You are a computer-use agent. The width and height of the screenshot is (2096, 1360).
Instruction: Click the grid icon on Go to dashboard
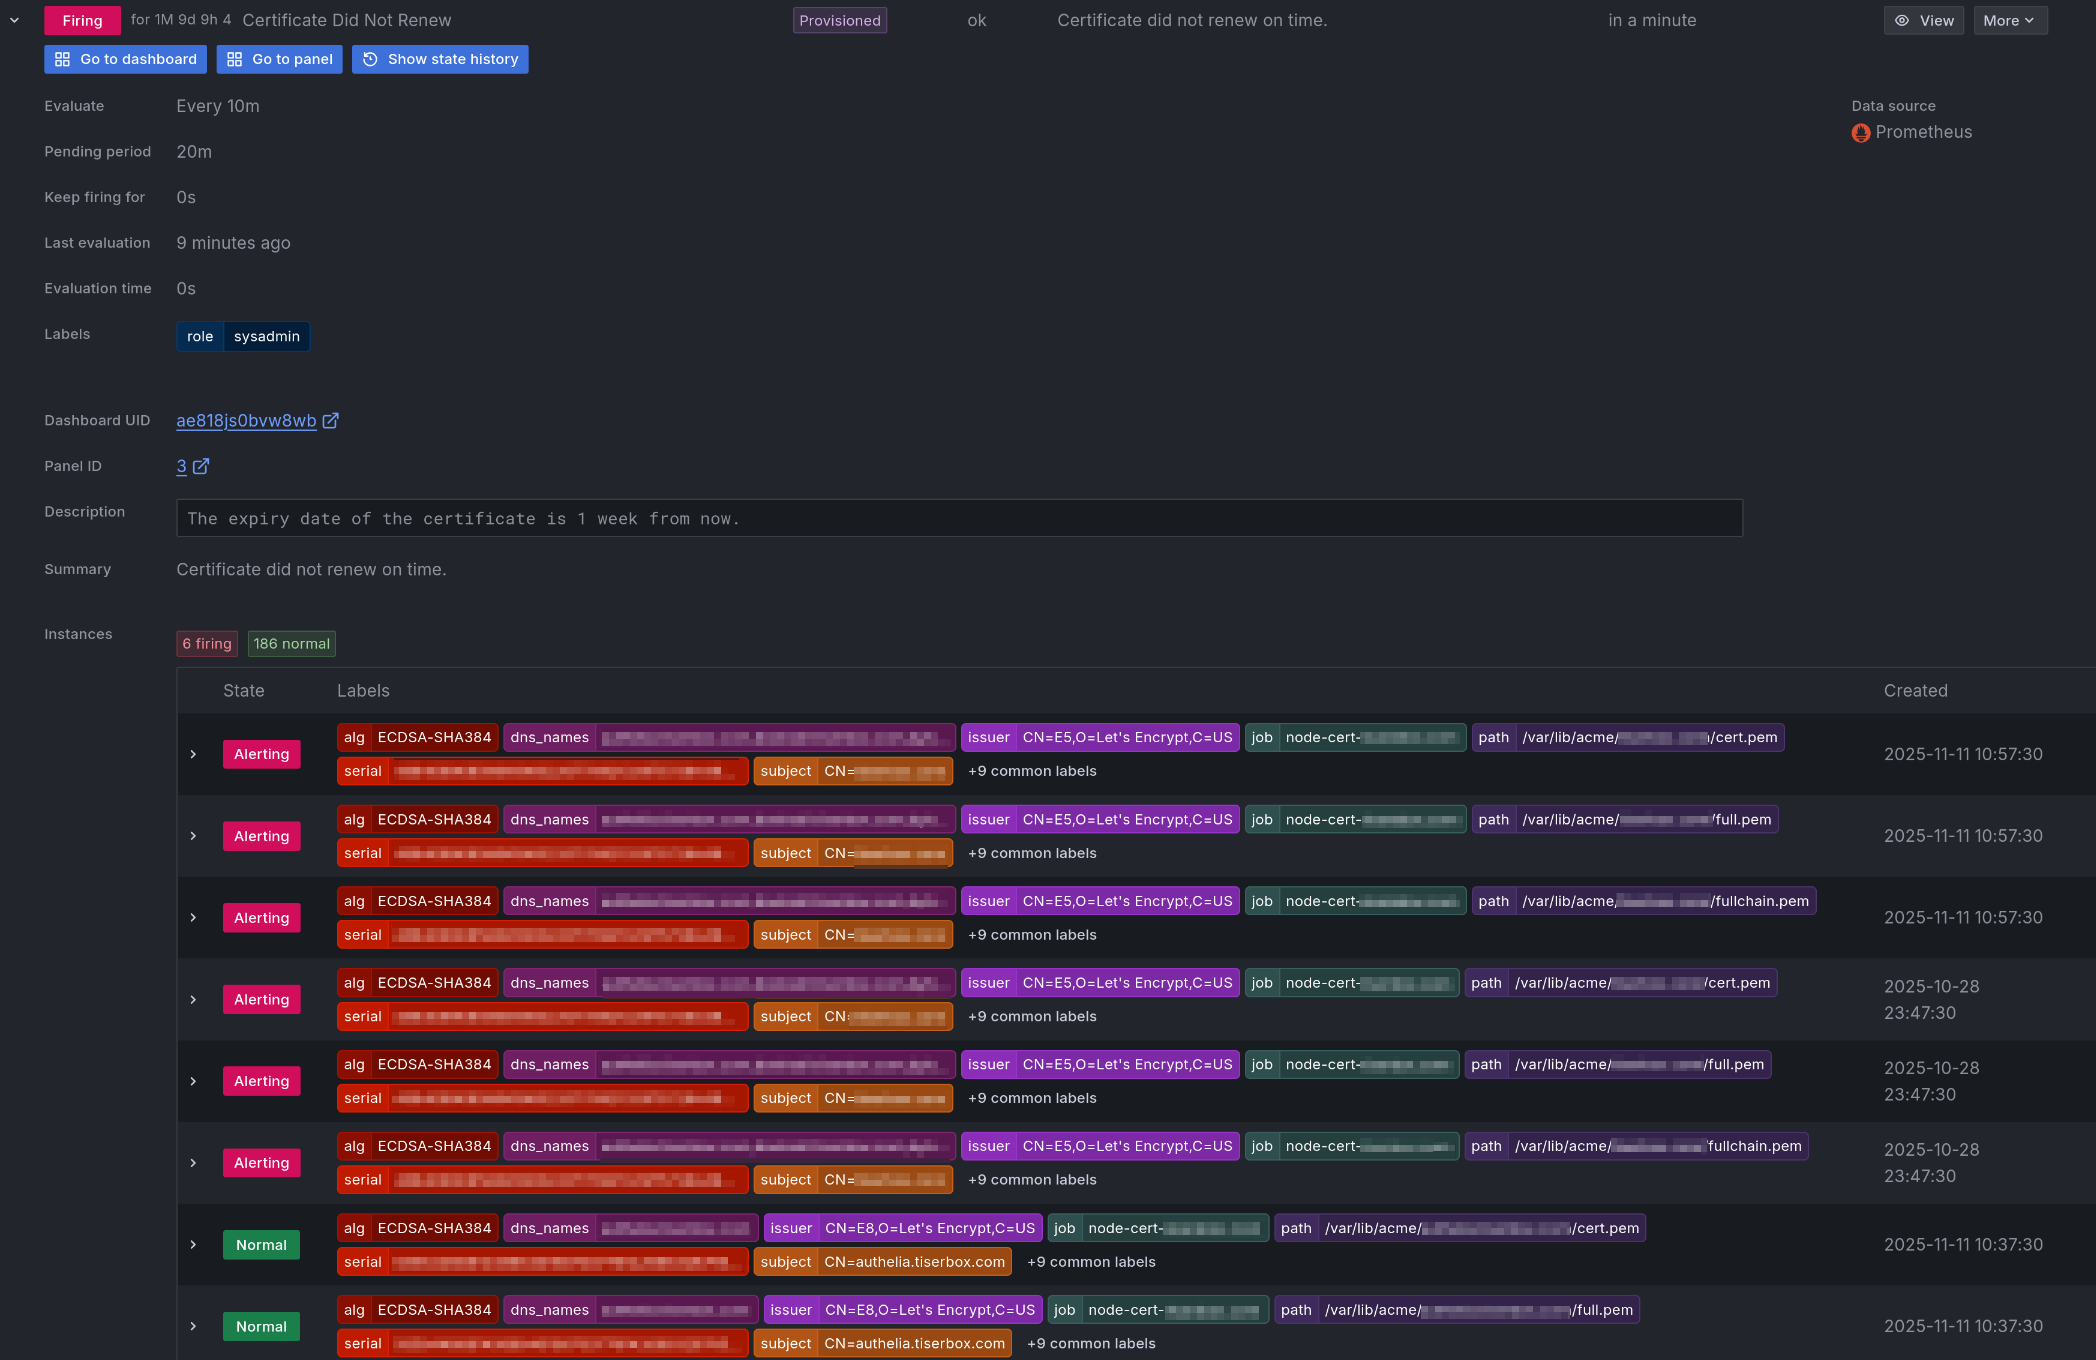point(62,59)
